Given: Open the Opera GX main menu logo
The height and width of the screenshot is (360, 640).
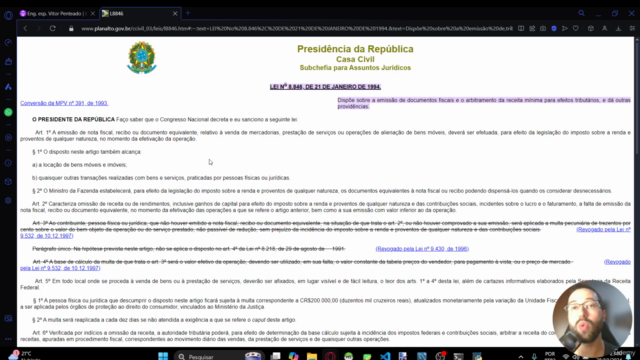Looking at the screenshot, I should coord(8,16).
